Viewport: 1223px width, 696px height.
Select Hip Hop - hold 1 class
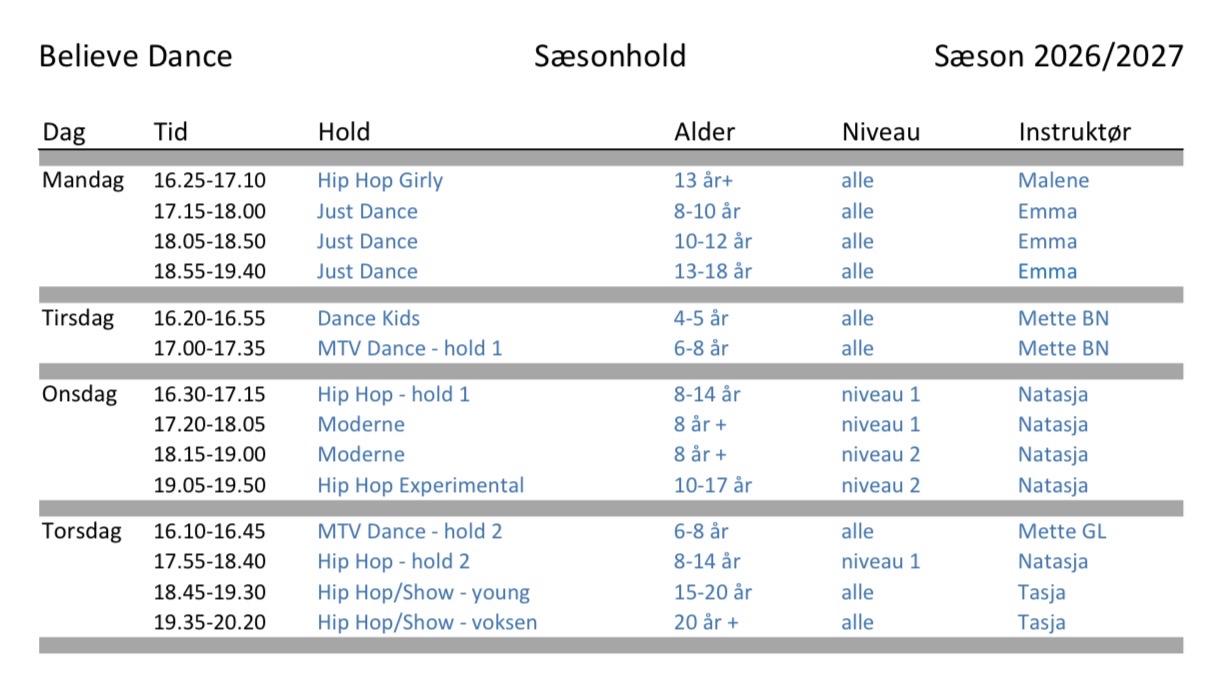(393, 394)
